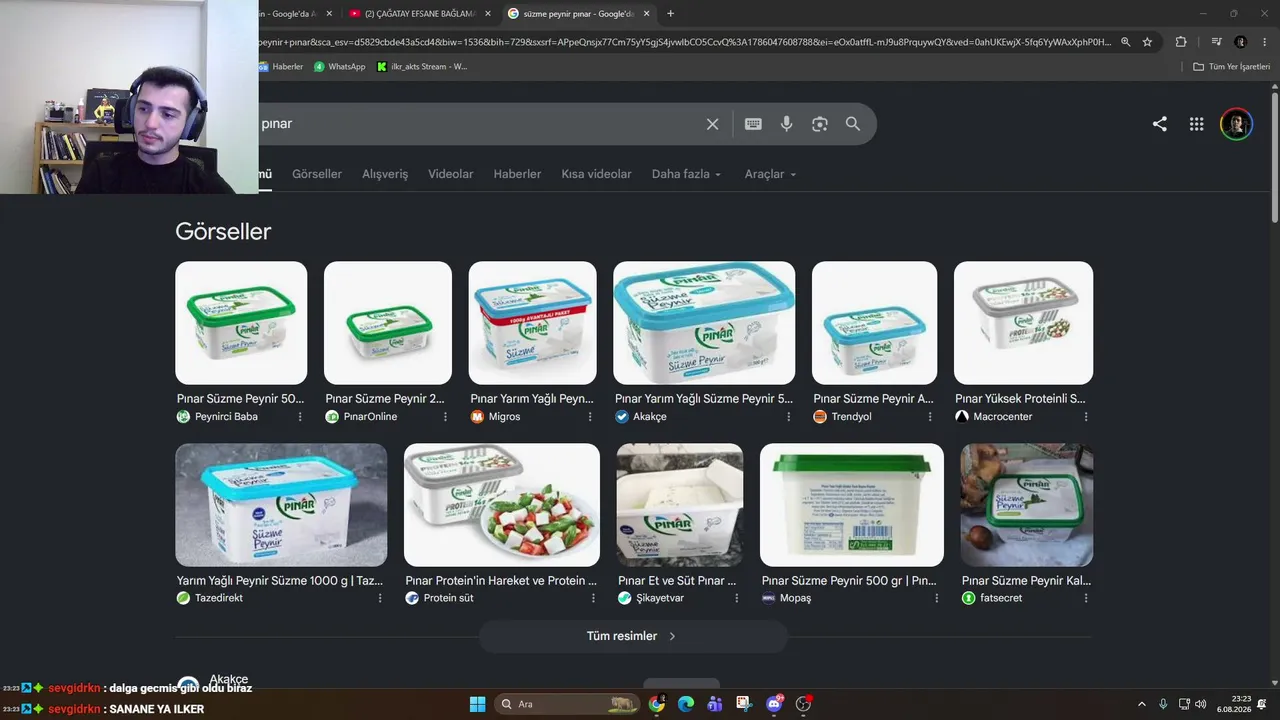The height and width of the screenshot is (720, 1280).
Task: Click the Windows taskbar Ara search box
Action: (566, 704)
